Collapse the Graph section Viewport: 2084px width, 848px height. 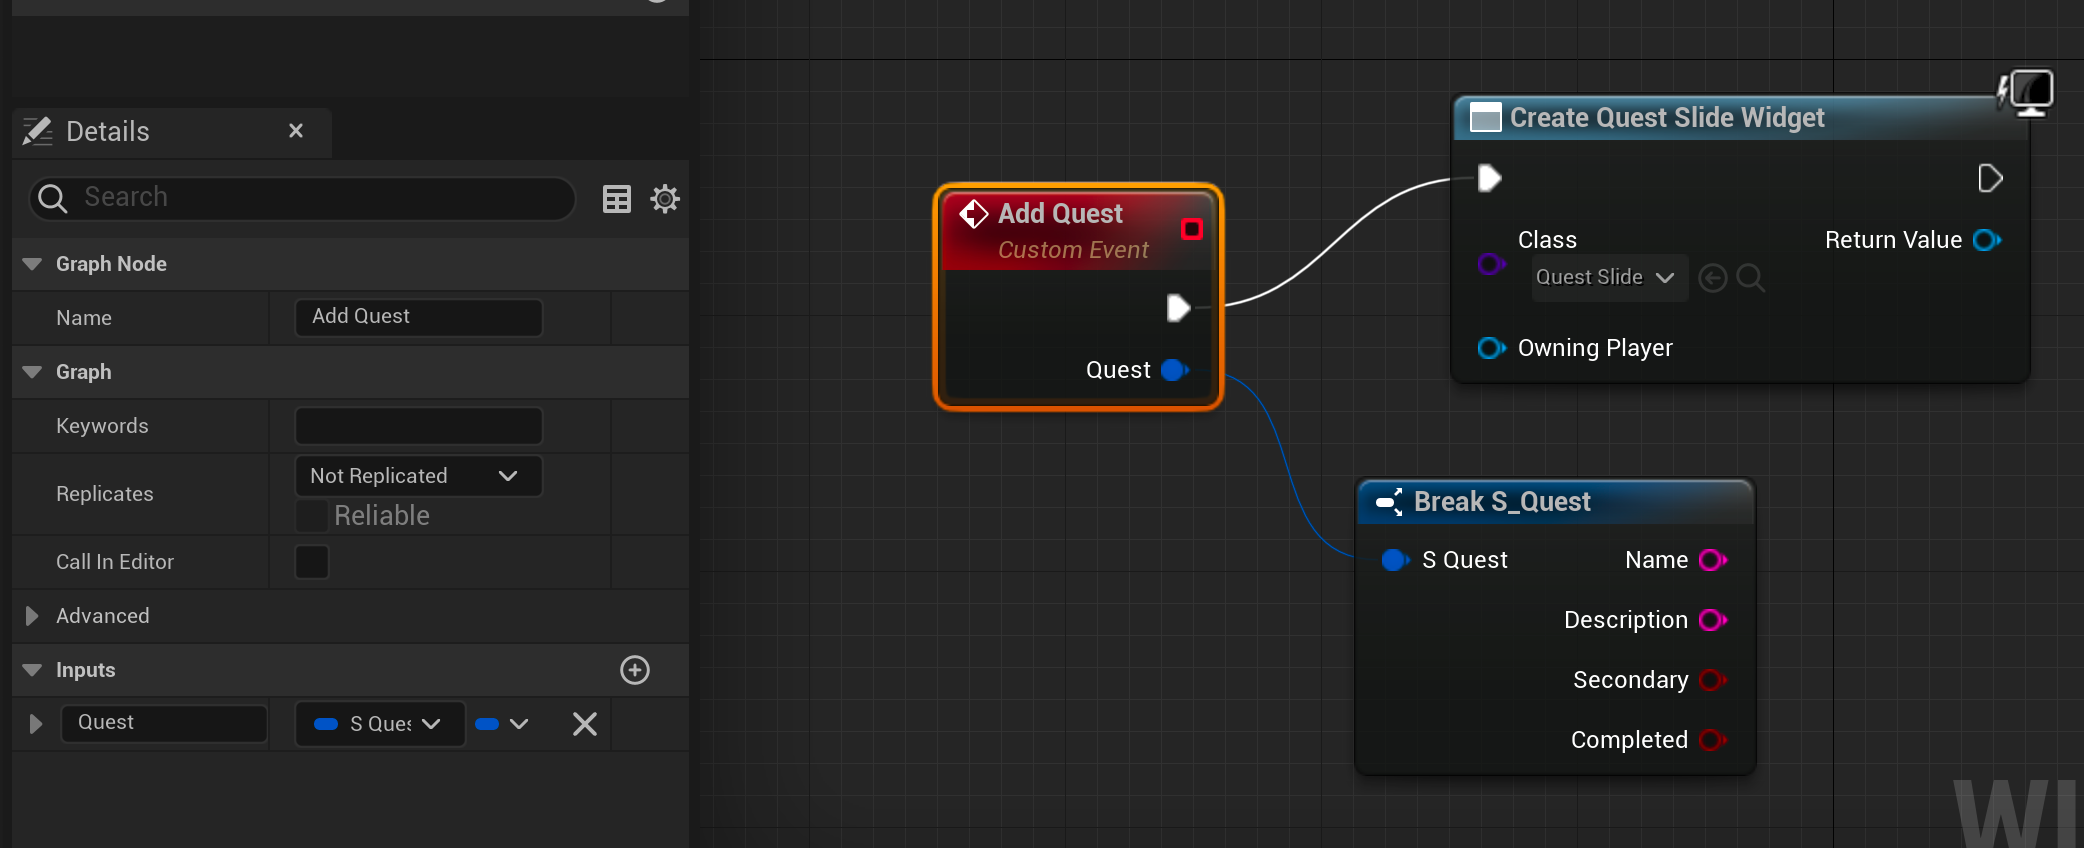32,372
